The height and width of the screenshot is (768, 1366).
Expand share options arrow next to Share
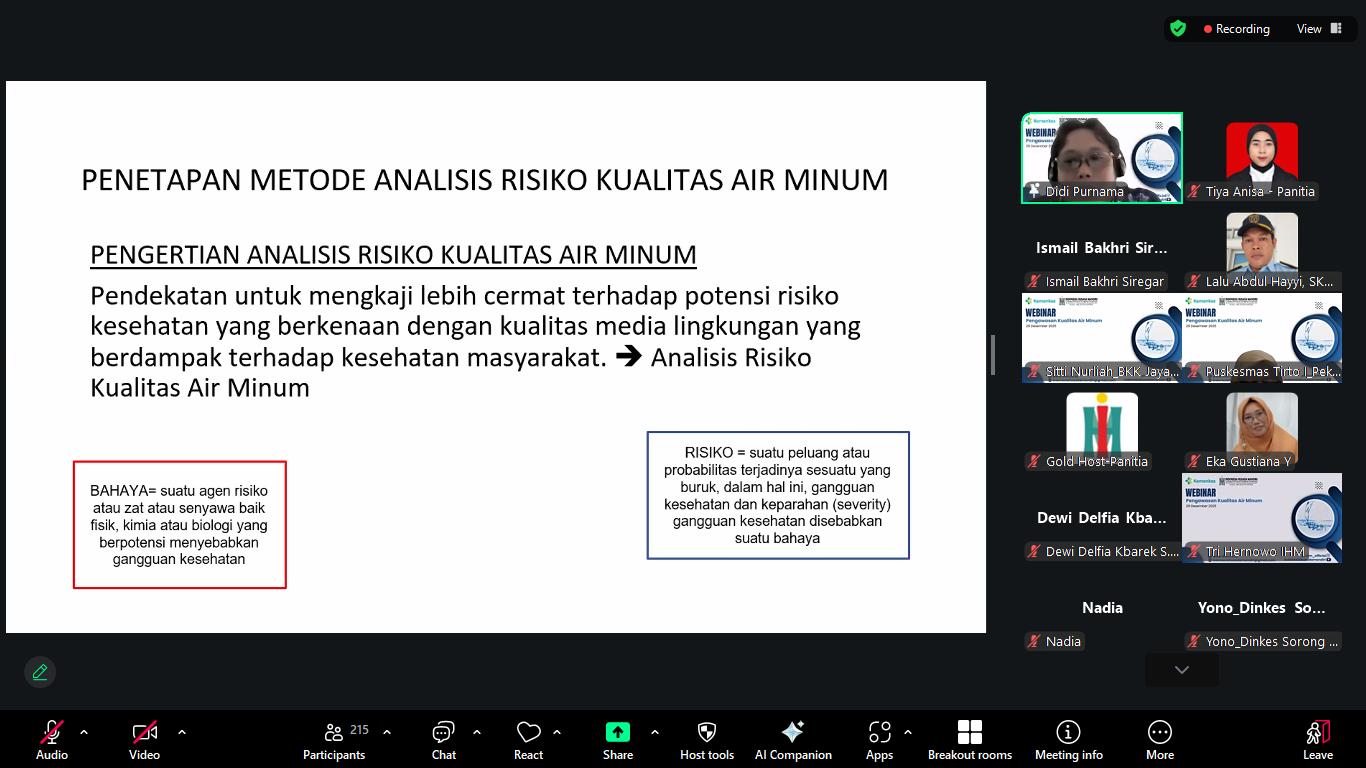tap(655, 732)
